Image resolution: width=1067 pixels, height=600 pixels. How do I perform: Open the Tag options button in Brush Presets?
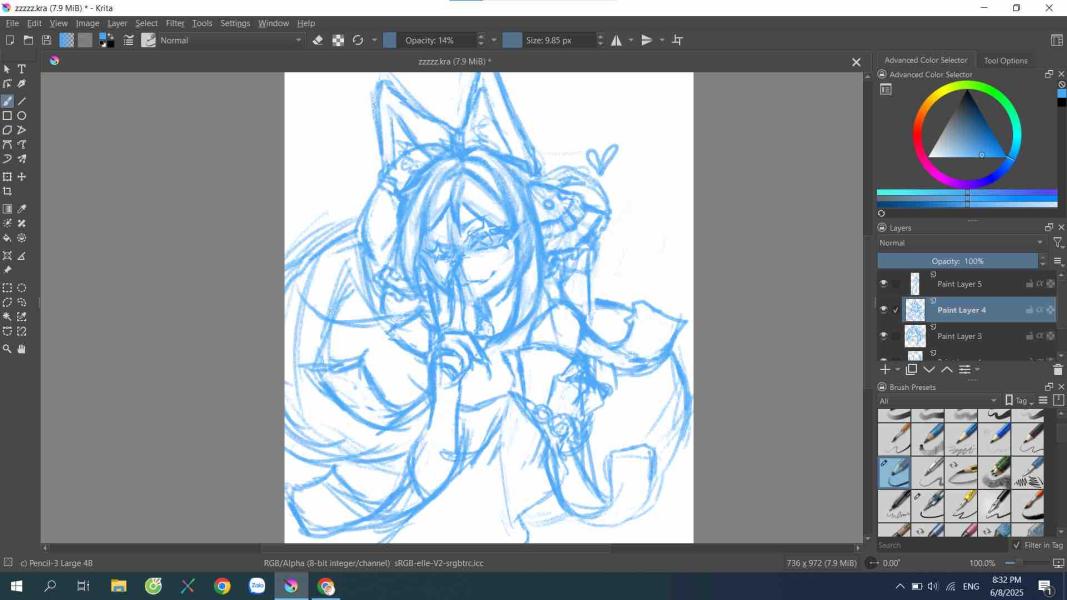1018,401
